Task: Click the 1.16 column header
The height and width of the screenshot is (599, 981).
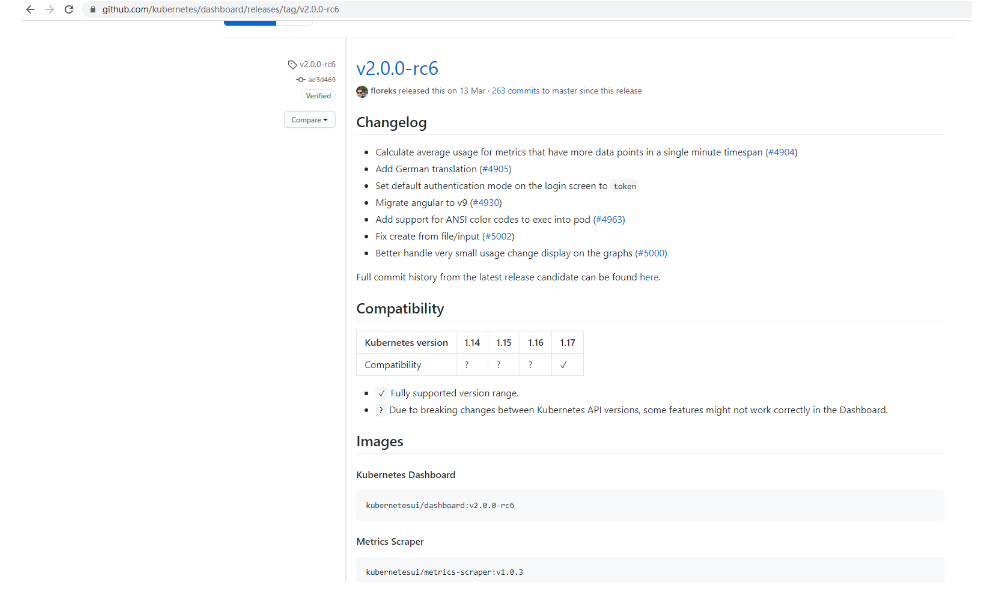Action: 536,343
